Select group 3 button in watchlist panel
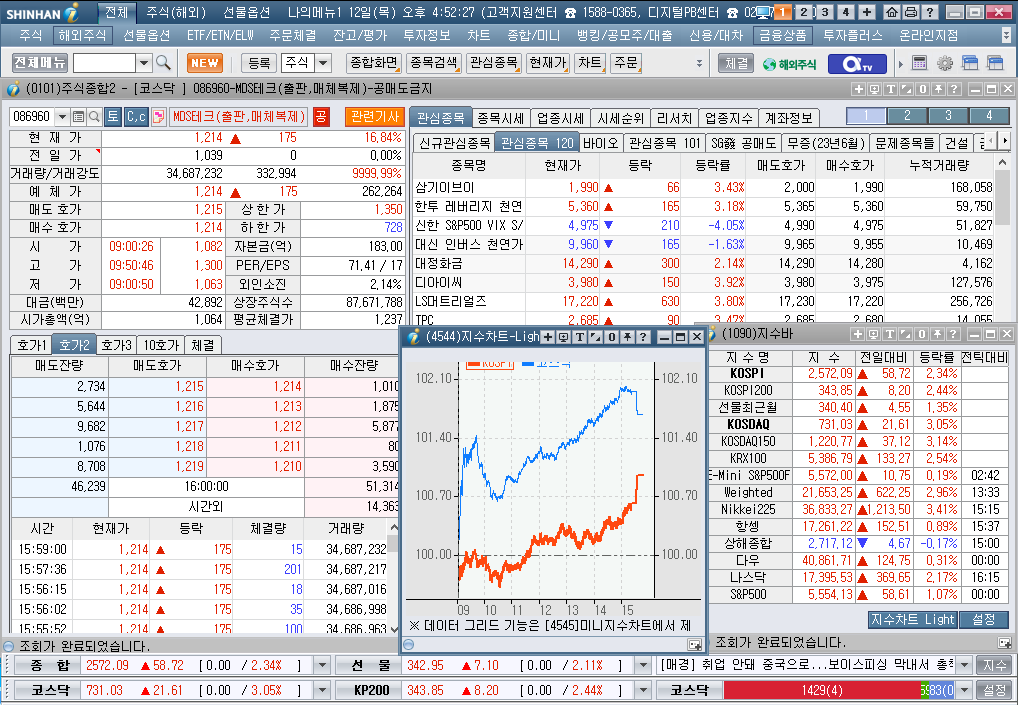Screen dimensions: 1018x705 (948, 116)
